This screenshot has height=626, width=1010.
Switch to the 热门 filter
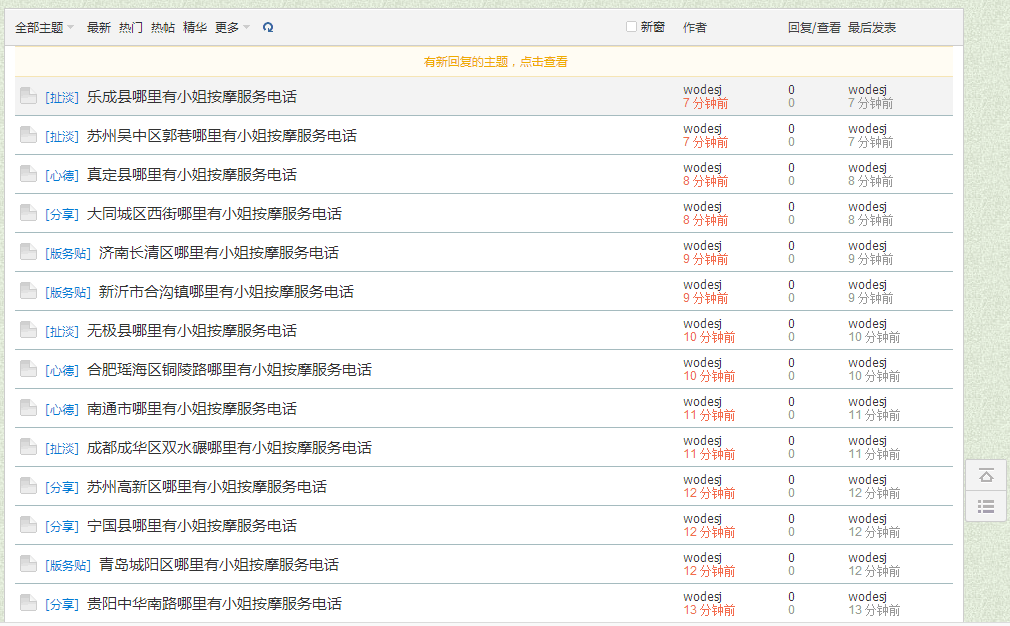[x=131, y=28]
